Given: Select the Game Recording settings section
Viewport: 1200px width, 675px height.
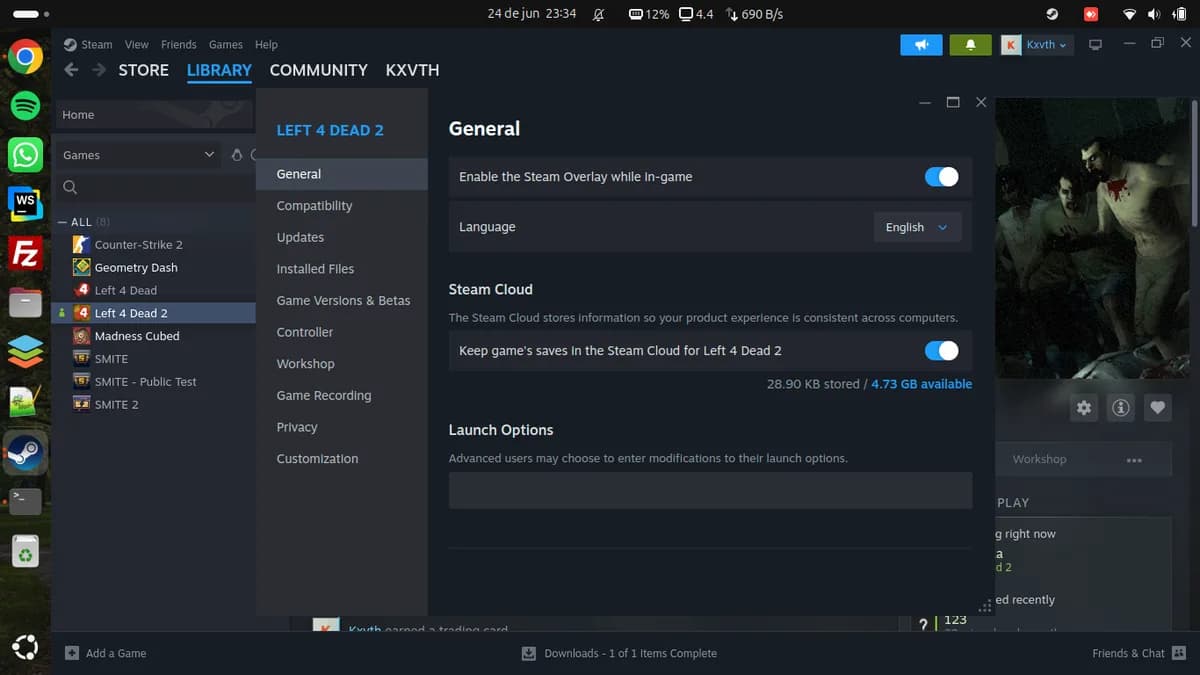Looking at the screenshot, I should click(x=342, y=396).
